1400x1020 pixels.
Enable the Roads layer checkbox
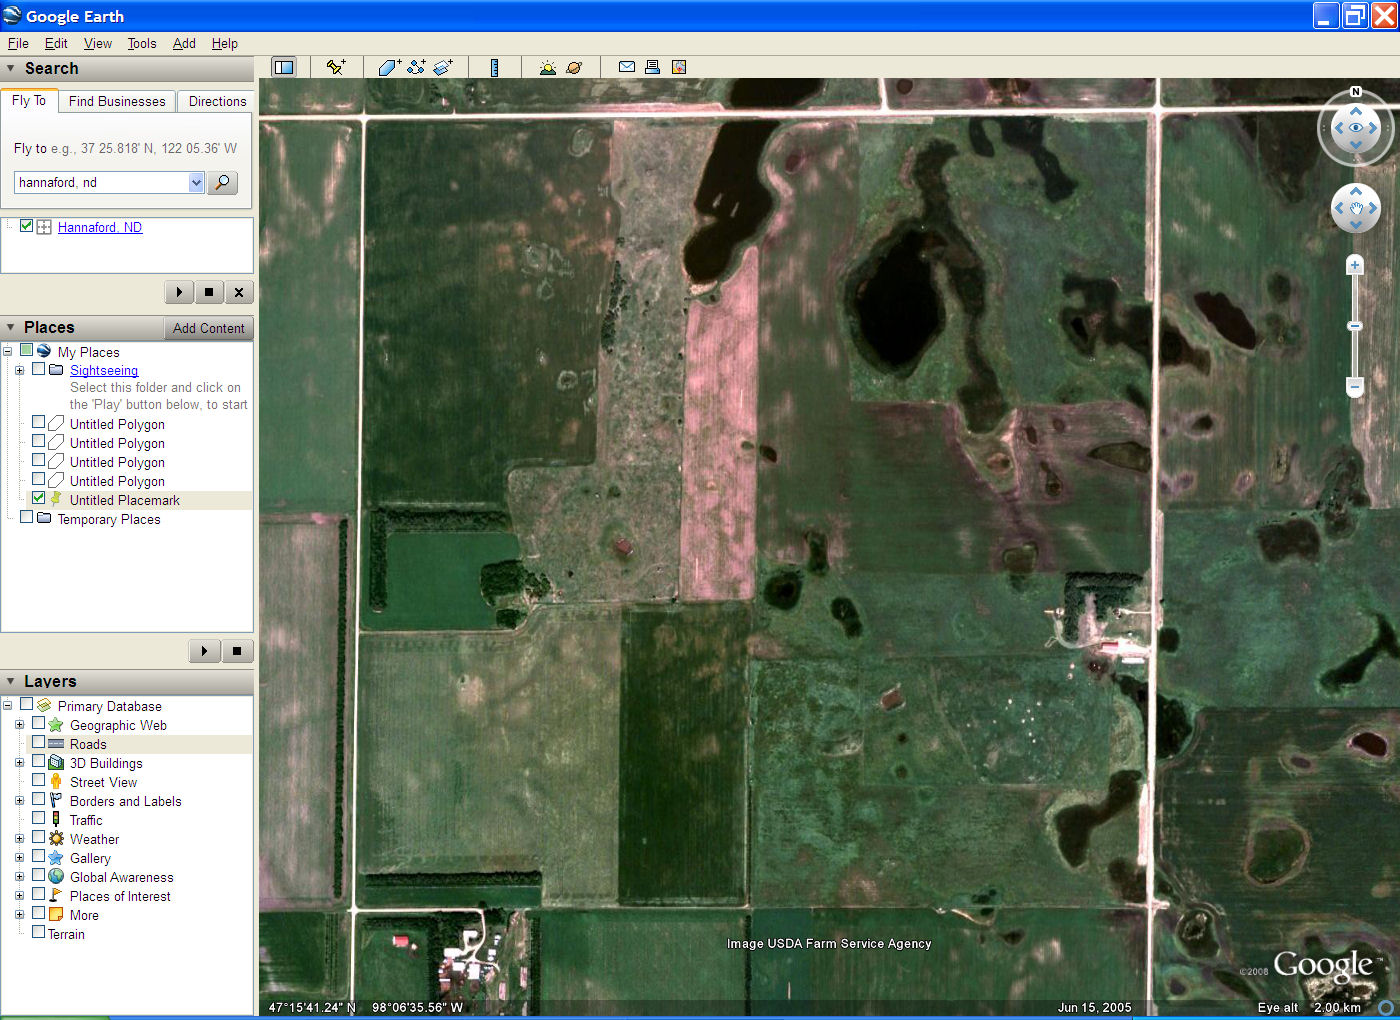click(38, 743)
